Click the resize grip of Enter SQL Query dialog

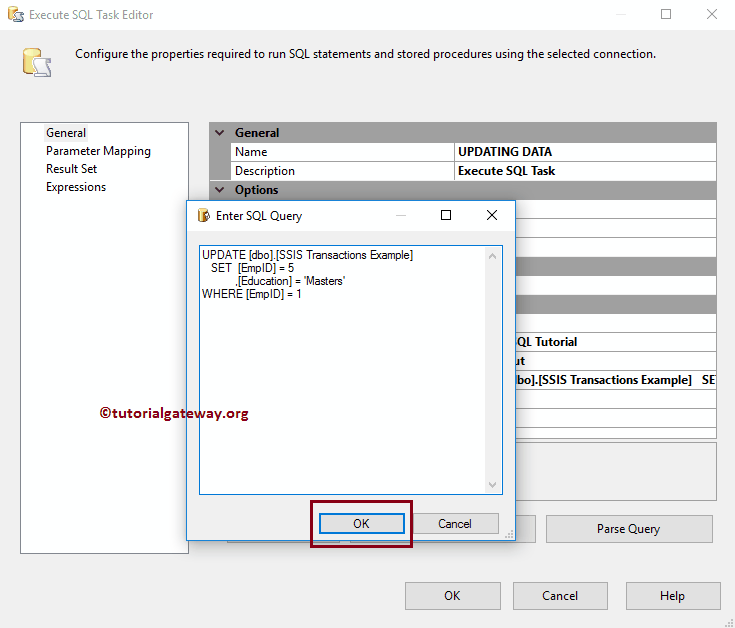(510, 534)
